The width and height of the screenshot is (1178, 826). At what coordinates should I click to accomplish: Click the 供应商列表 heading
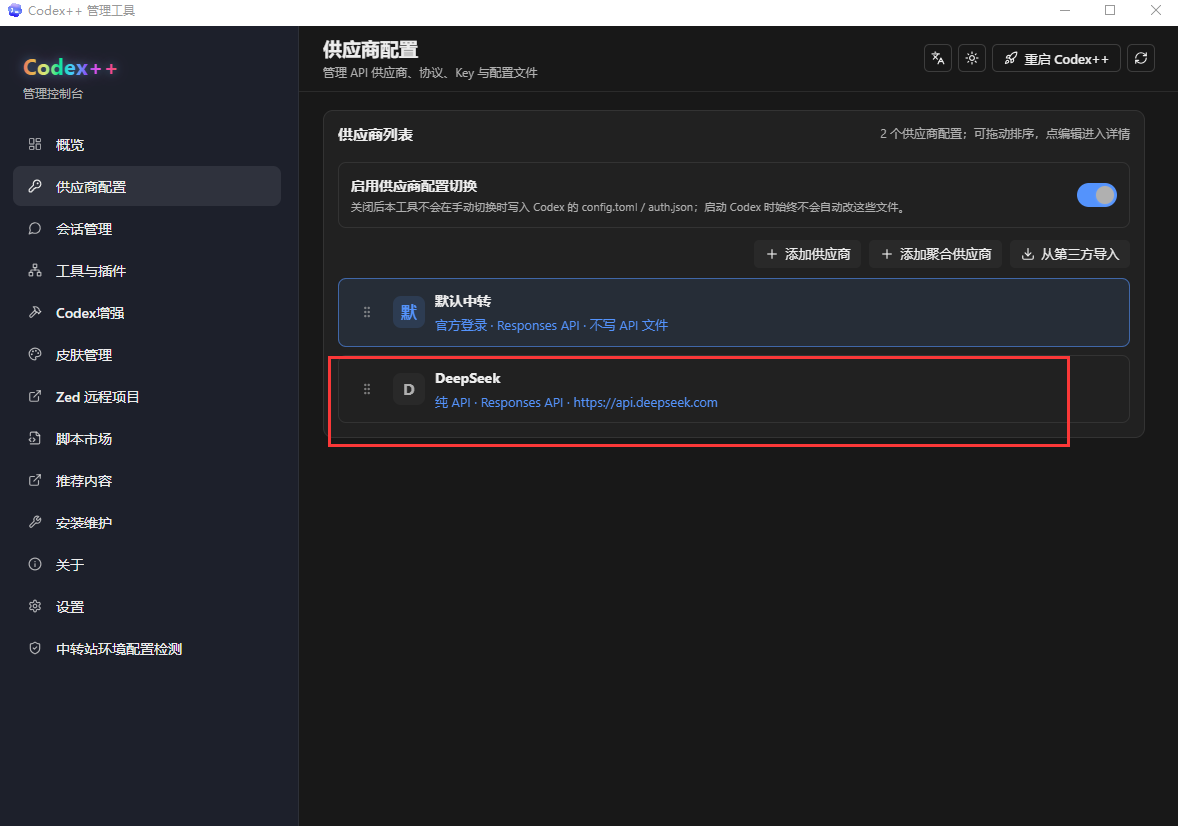[x=376, y=135]
